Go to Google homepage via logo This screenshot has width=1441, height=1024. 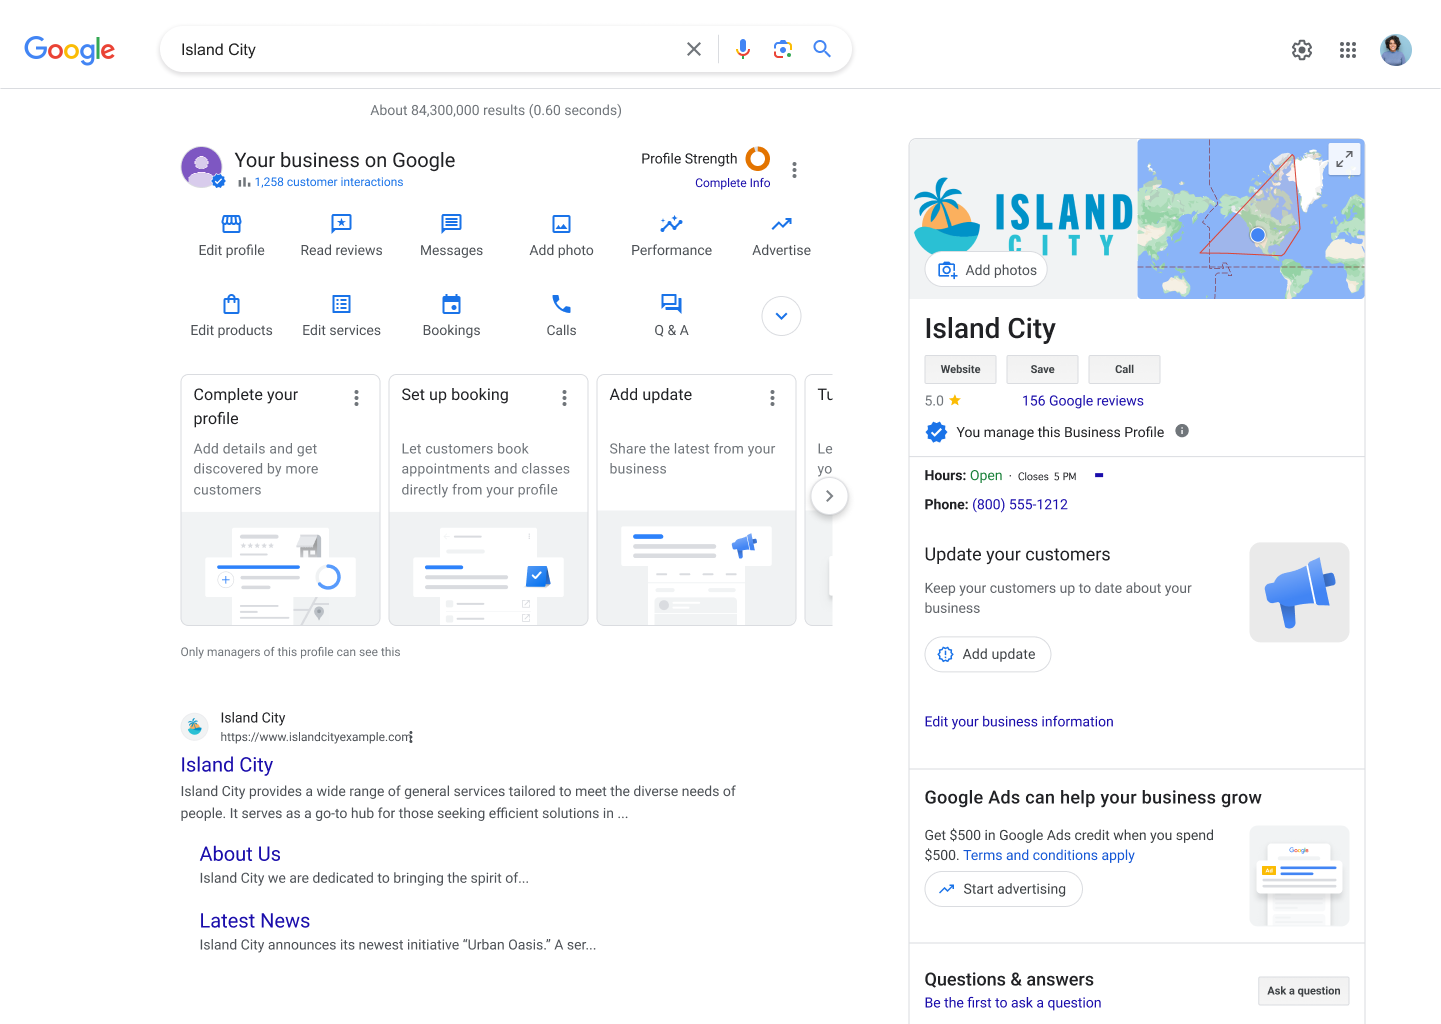pos(70,50)
